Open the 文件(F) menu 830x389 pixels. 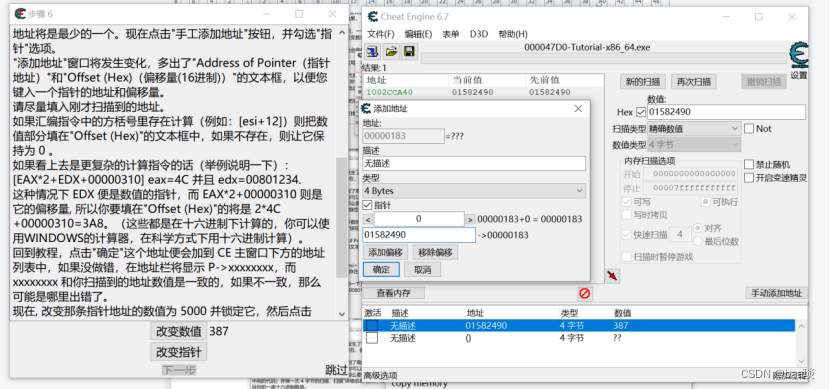click(381, 34)
